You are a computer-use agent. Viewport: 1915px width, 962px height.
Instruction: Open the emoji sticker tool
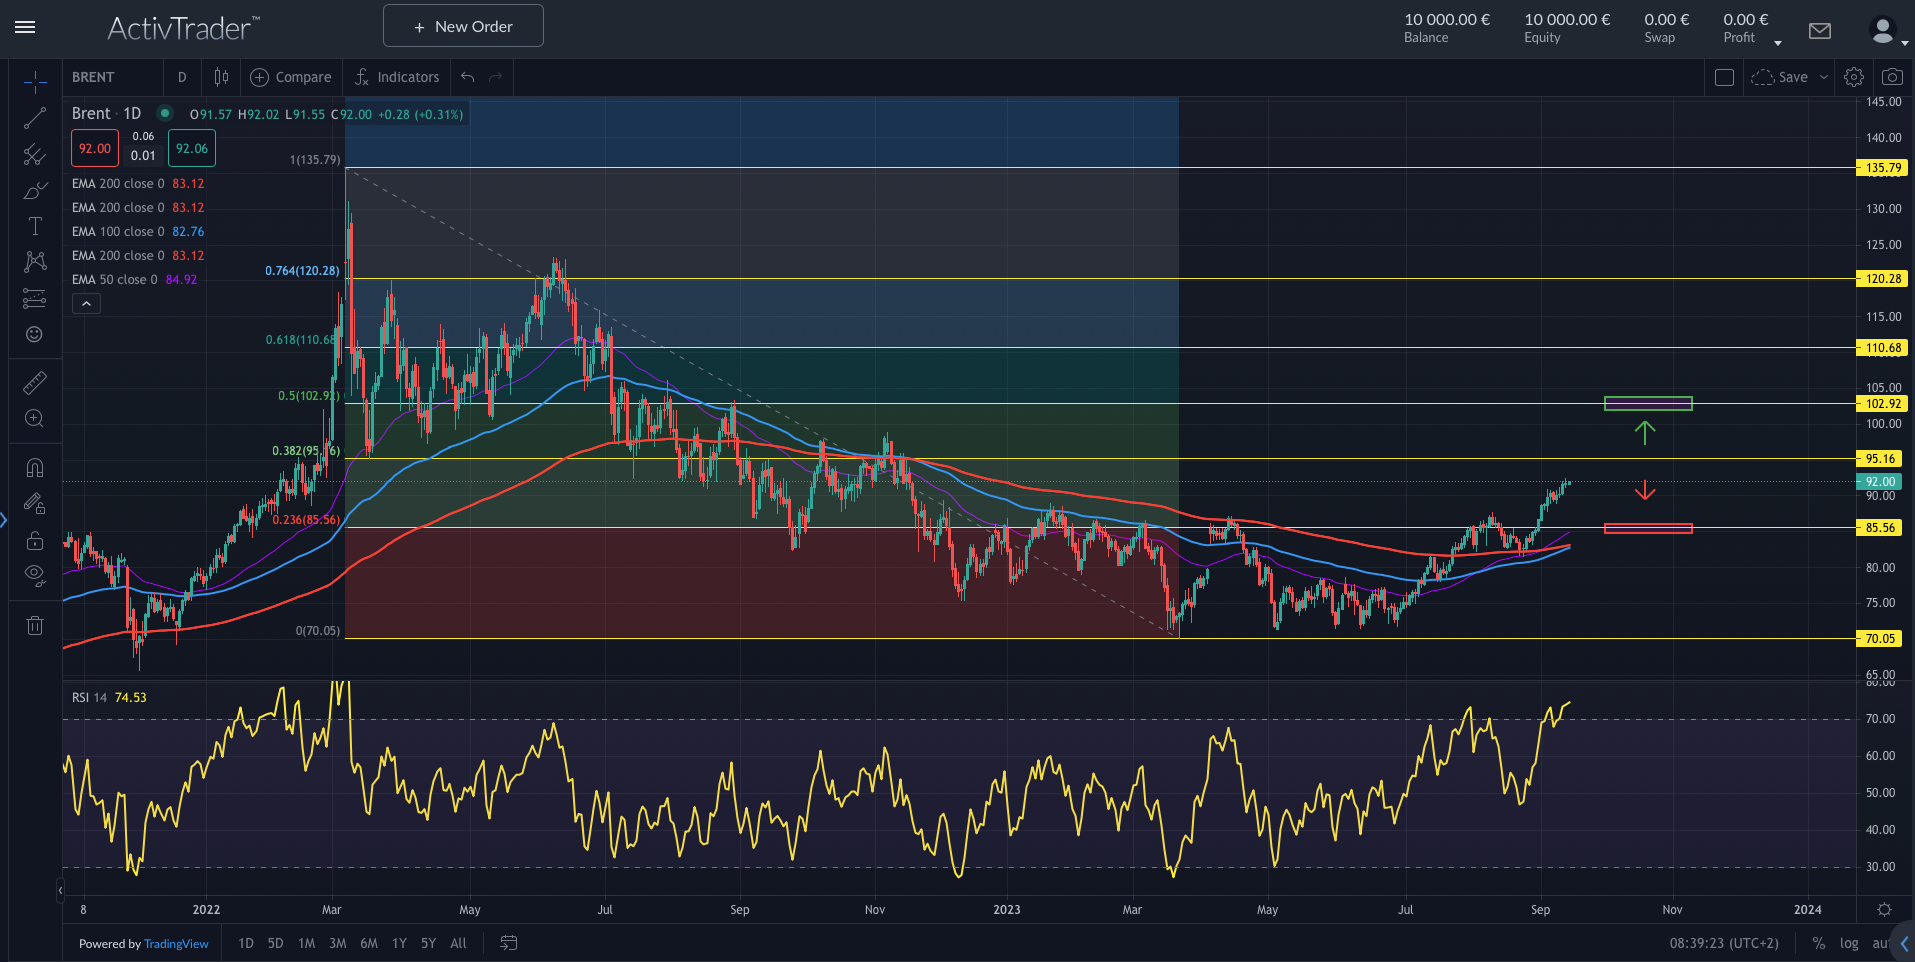coord(35,335)
